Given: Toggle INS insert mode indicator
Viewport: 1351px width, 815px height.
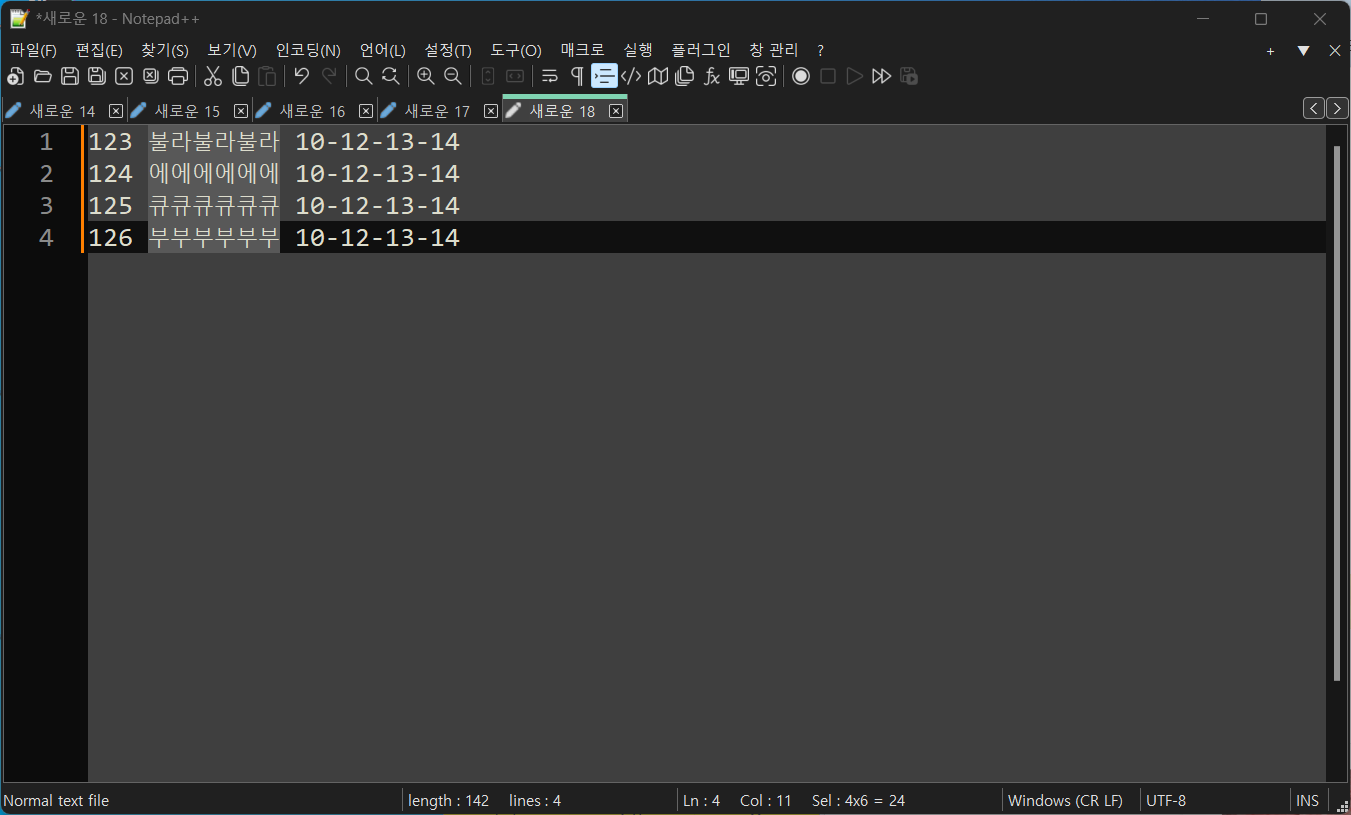Looking at the screenshot, I should pos(1307,801).
